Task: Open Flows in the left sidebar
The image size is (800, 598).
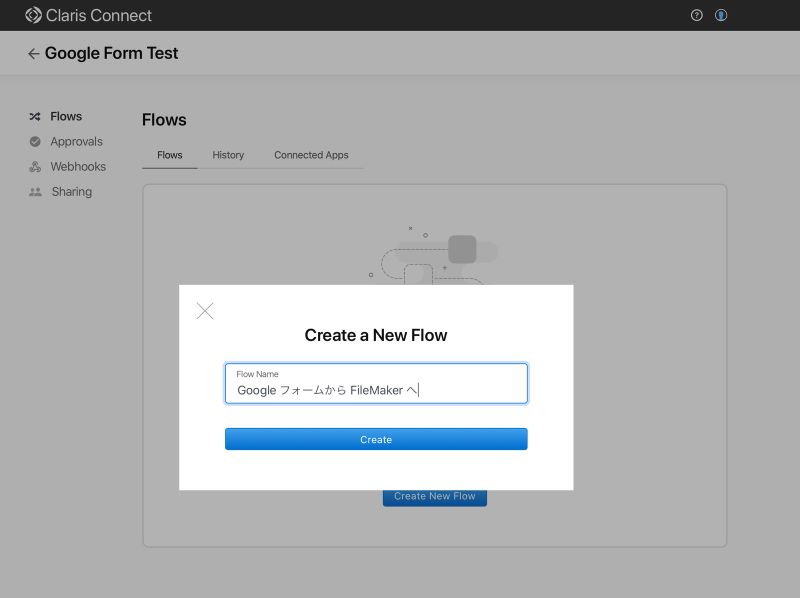Action: coord(66,116)
